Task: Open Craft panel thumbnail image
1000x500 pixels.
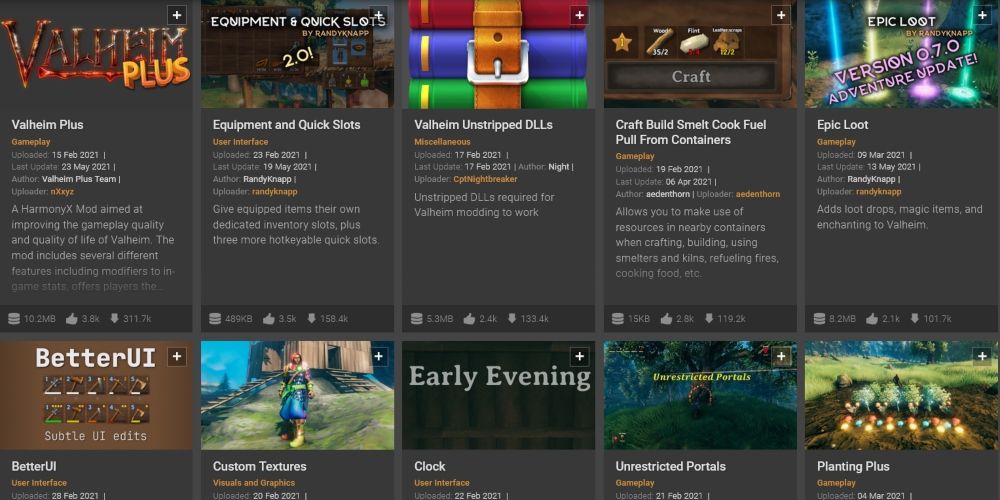Action: tap(700, 54)
